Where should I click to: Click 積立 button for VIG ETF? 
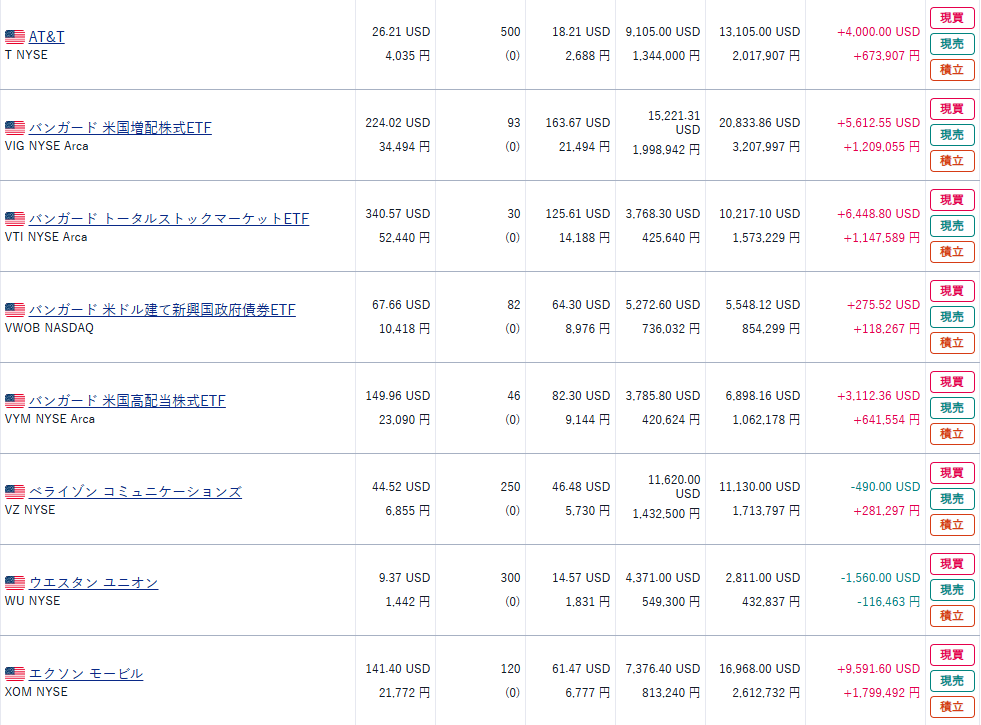(951, 161)
